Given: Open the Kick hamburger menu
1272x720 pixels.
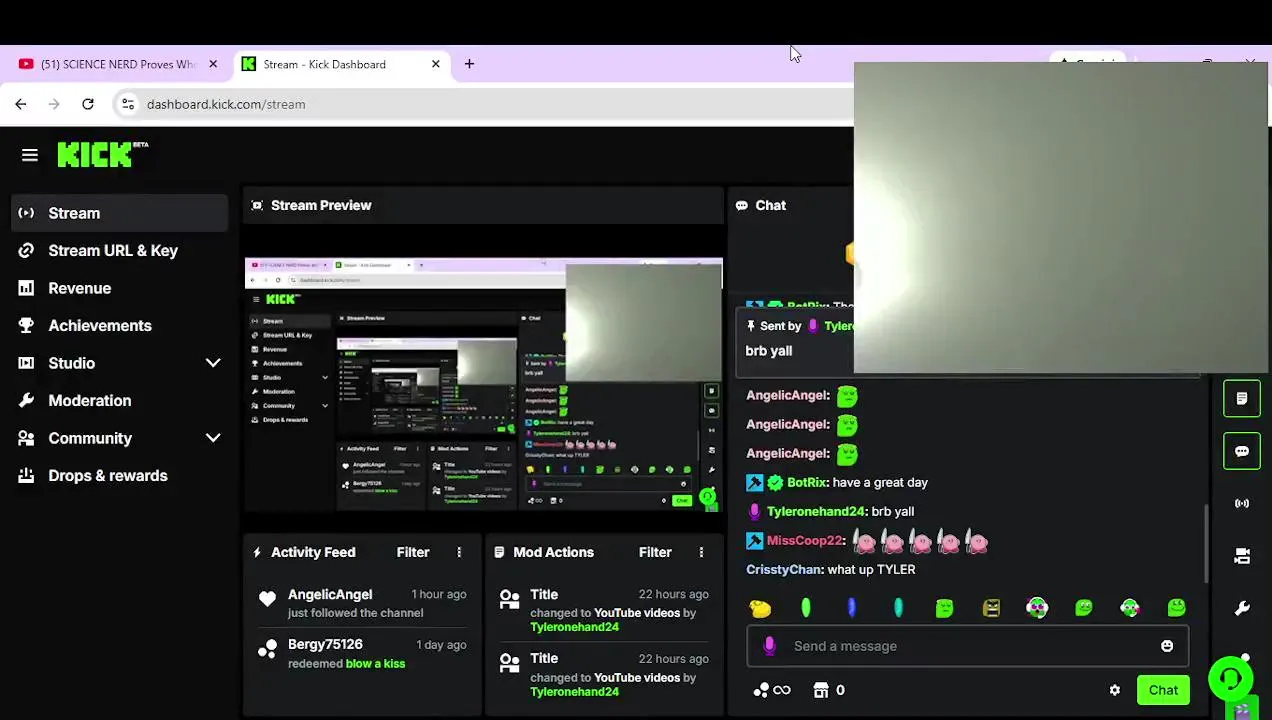Looking at the screenshot, I should (x=30, y=155).
